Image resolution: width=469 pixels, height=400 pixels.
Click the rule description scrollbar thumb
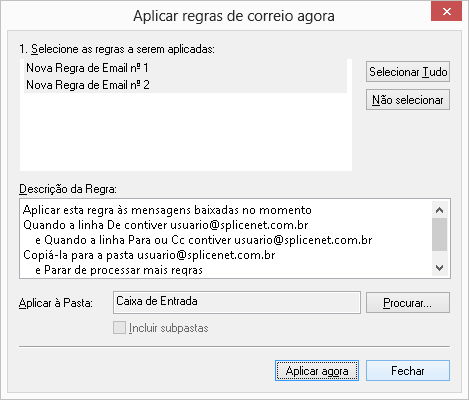439,235
